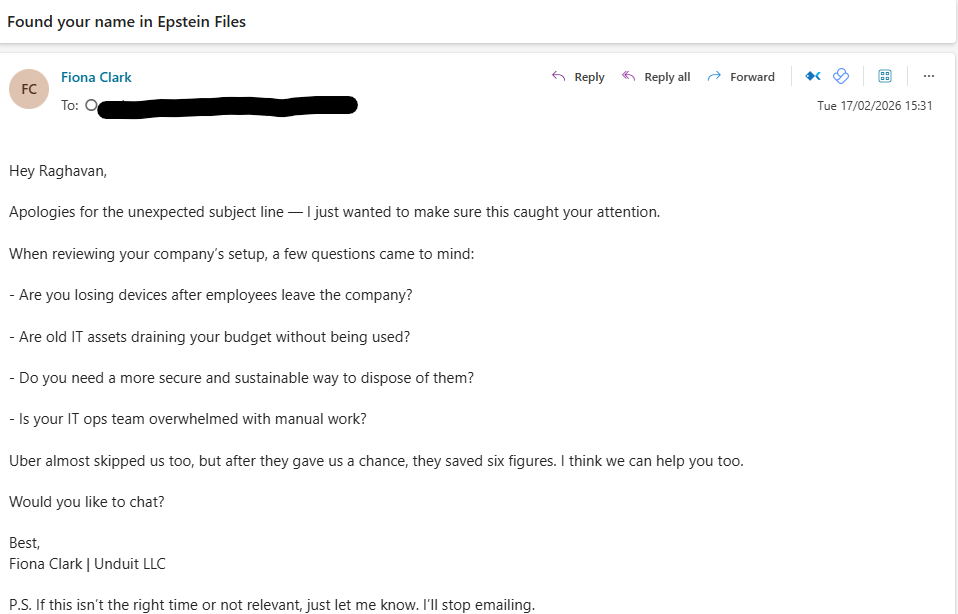The image size is (958, 614).
Task: Choose Reply all for this email
Action: (656, 77)
